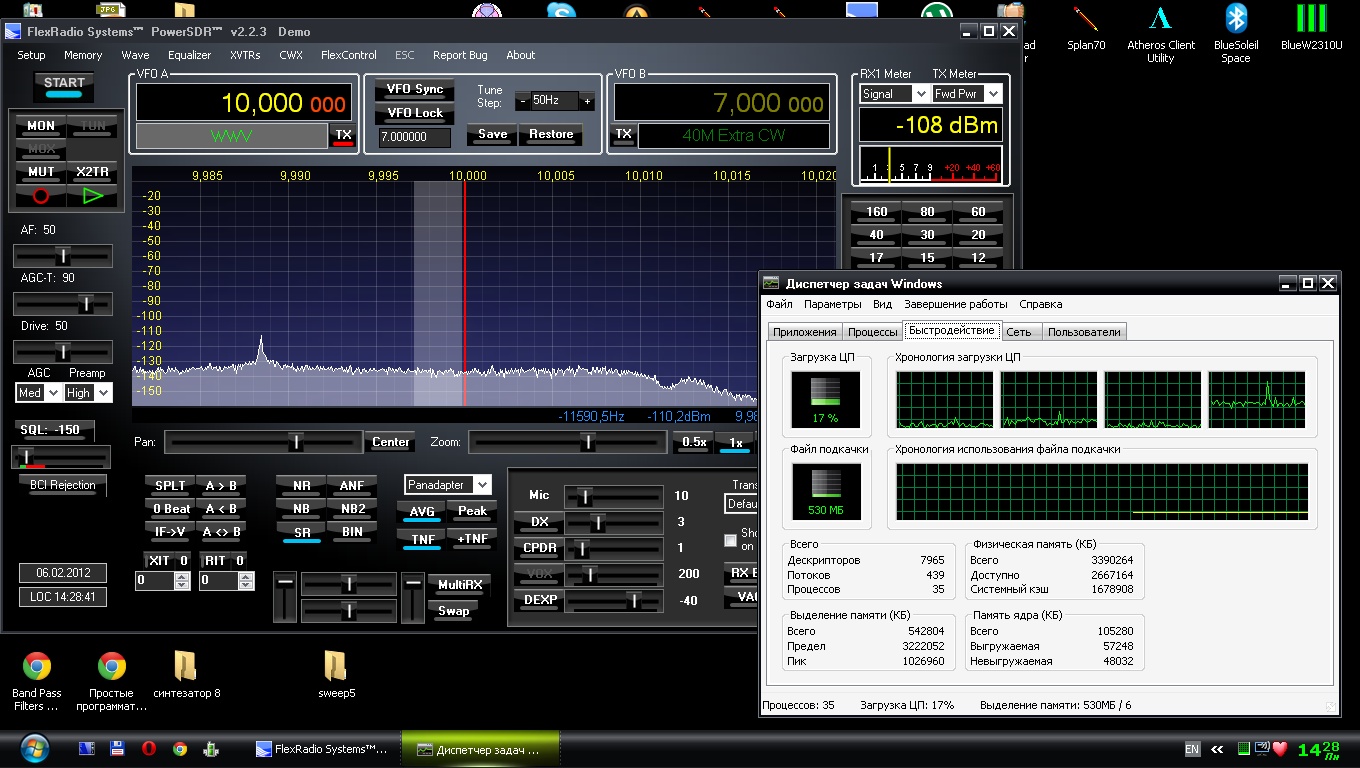This screenshot has width=1360, height=768.
Task: Open Atheros Client Utility shortcut
Action: (1160, 34)
